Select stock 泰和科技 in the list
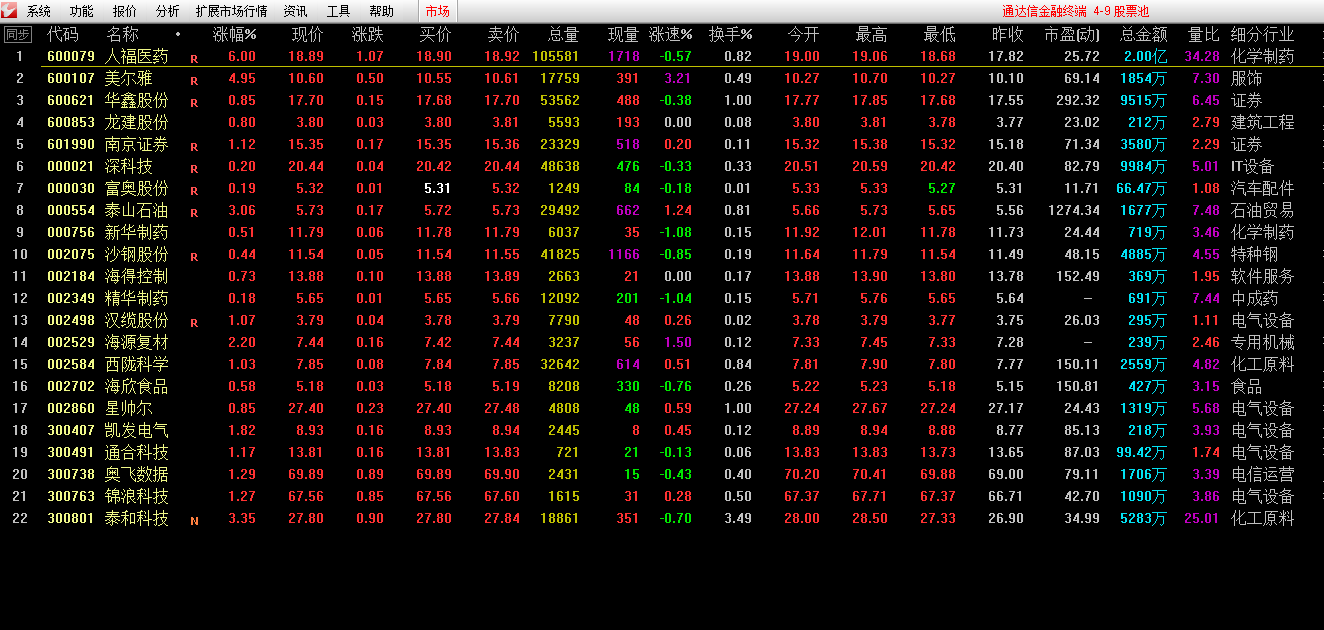 pos(137,518)
